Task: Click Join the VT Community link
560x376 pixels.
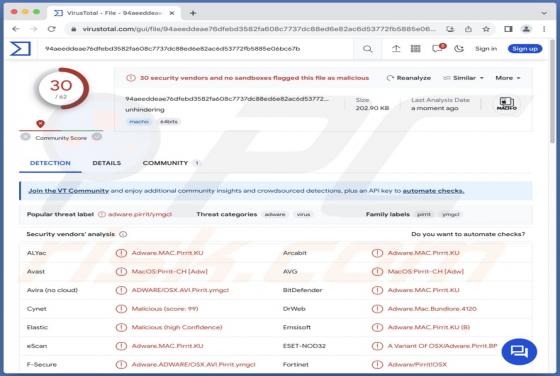Action: [69, 191]
